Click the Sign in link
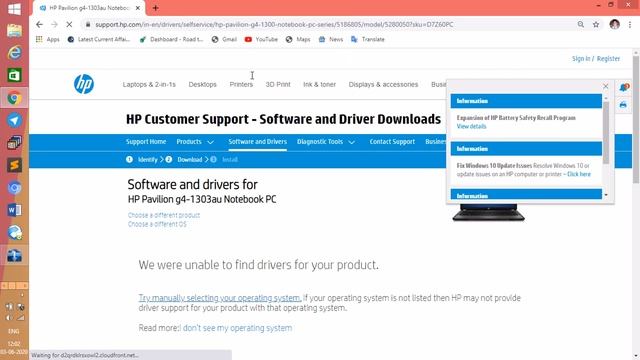Image resolution: width=640 pixels, height=360 pixels. click(581, 59)
